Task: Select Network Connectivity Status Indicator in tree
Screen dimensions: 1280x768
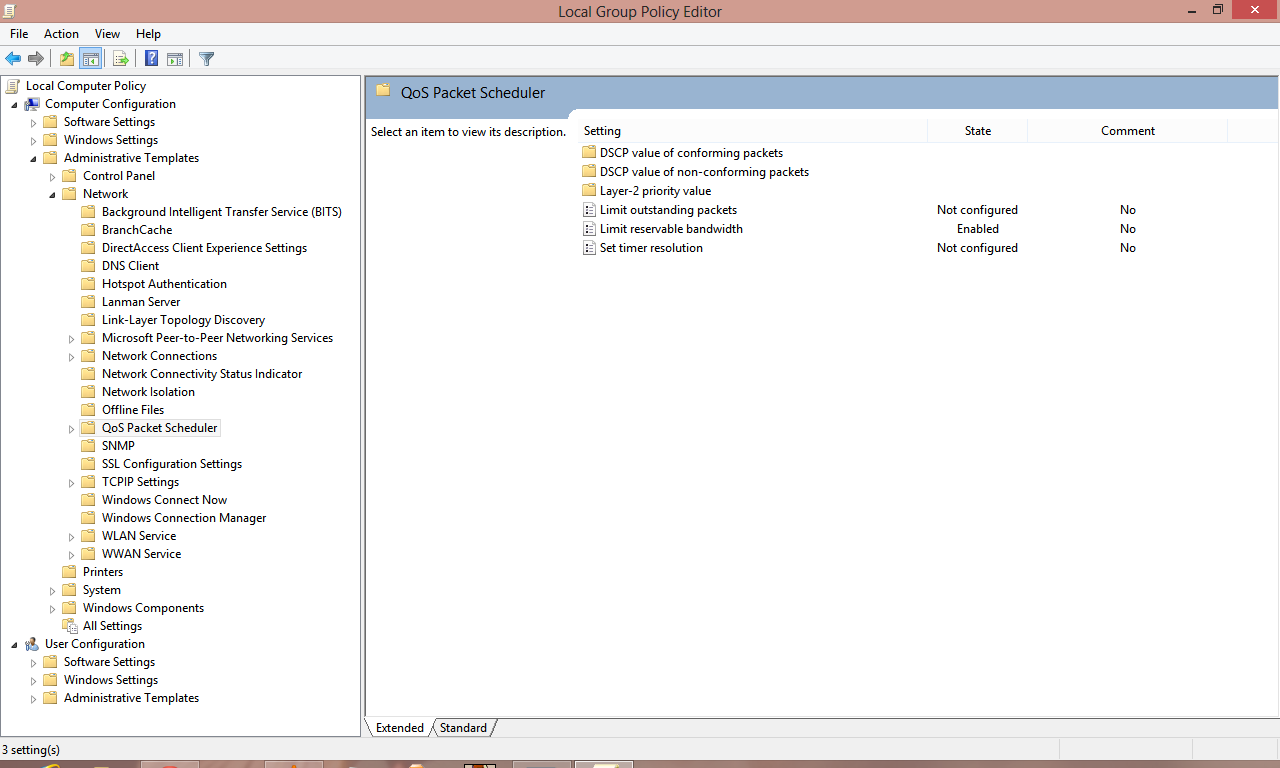Action: 202,374
